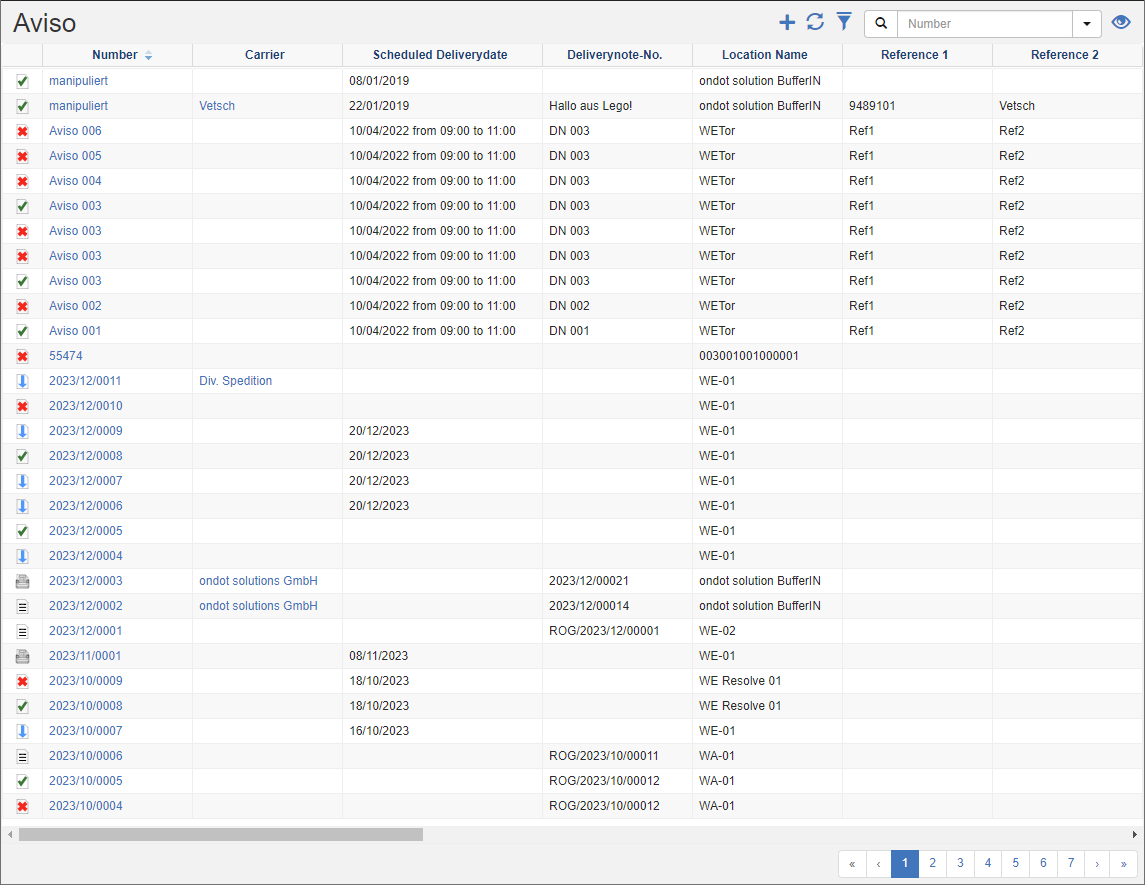Open the search field dropdown arrow
Viewport: 1145px width, 885px height.
click(1087, 24)
